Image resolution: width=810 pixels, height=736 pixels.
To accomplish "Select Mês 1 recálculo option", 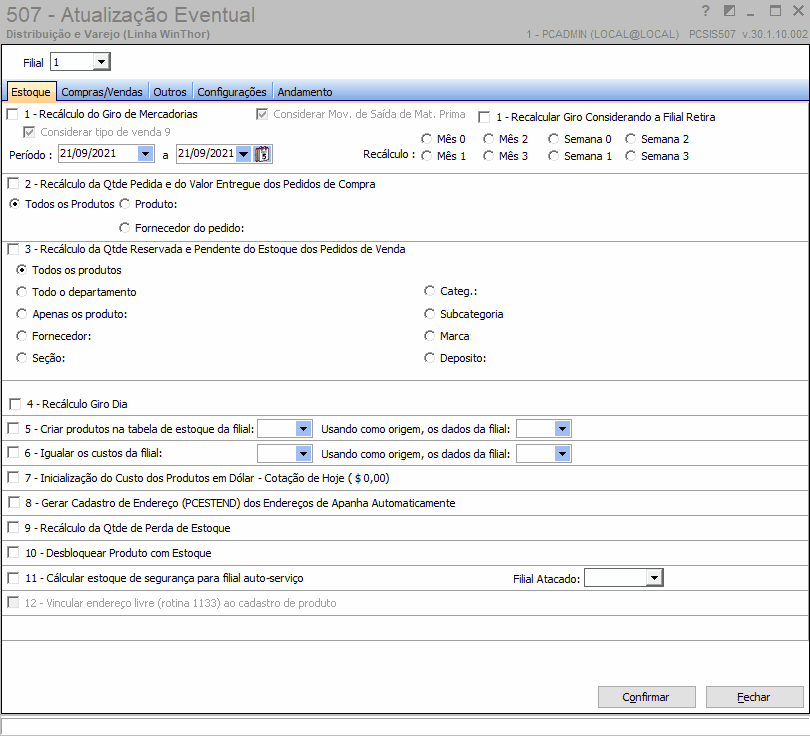I will tap(427, 156).
